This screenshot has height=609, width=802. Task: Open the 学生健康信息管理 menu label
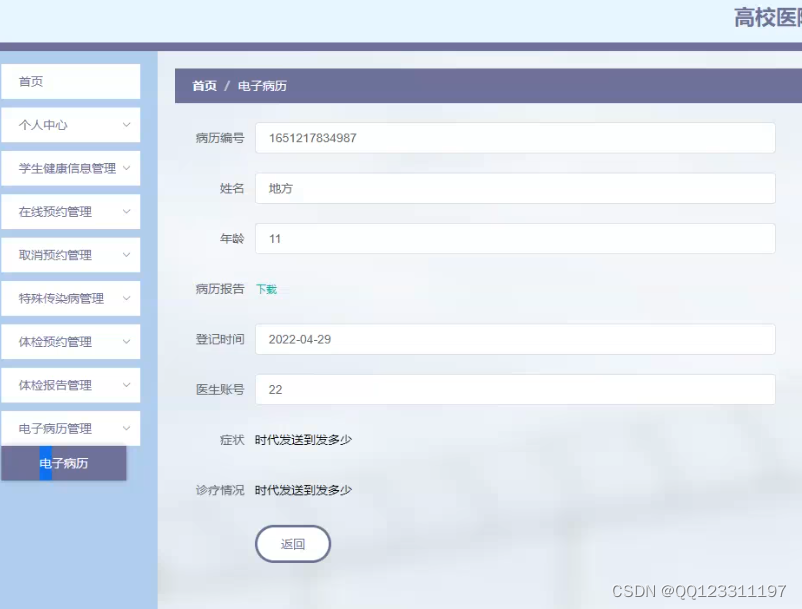[68, 168]
